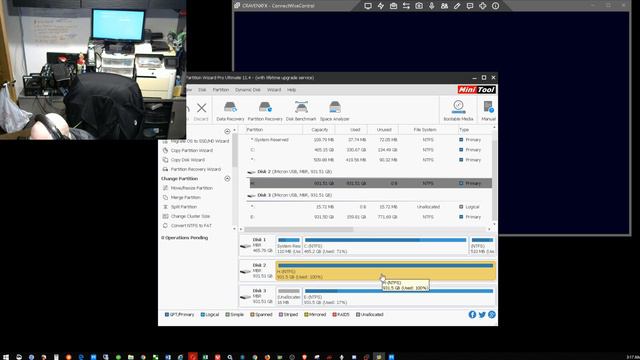Click the monitor icon in ConnectWise Control toolbar
This screenshot has width=640, height=360.
368,6
